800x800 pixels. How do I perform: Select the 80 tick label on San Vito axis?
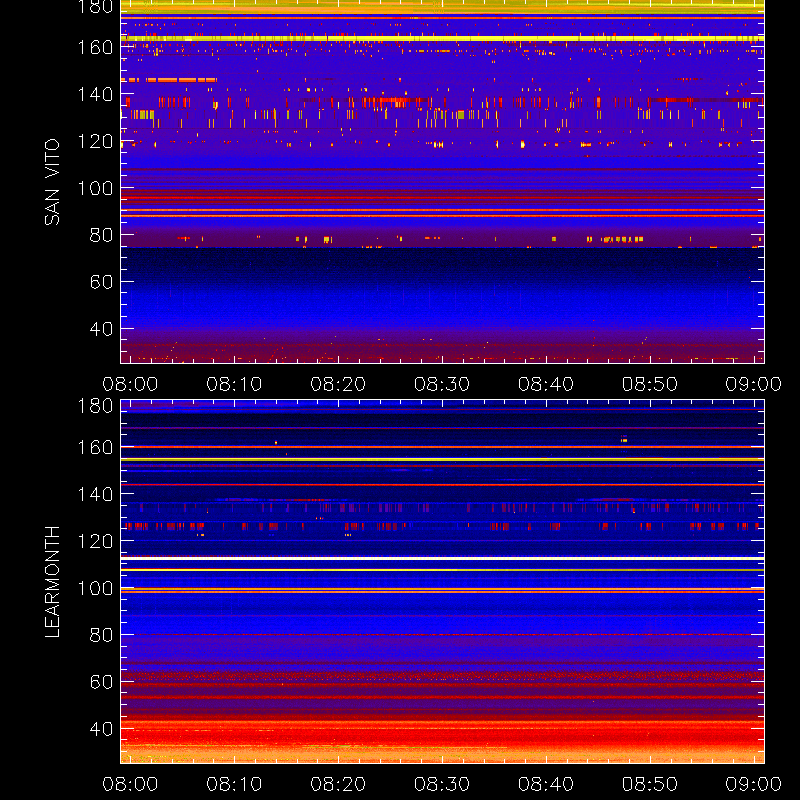pos(101,235)
